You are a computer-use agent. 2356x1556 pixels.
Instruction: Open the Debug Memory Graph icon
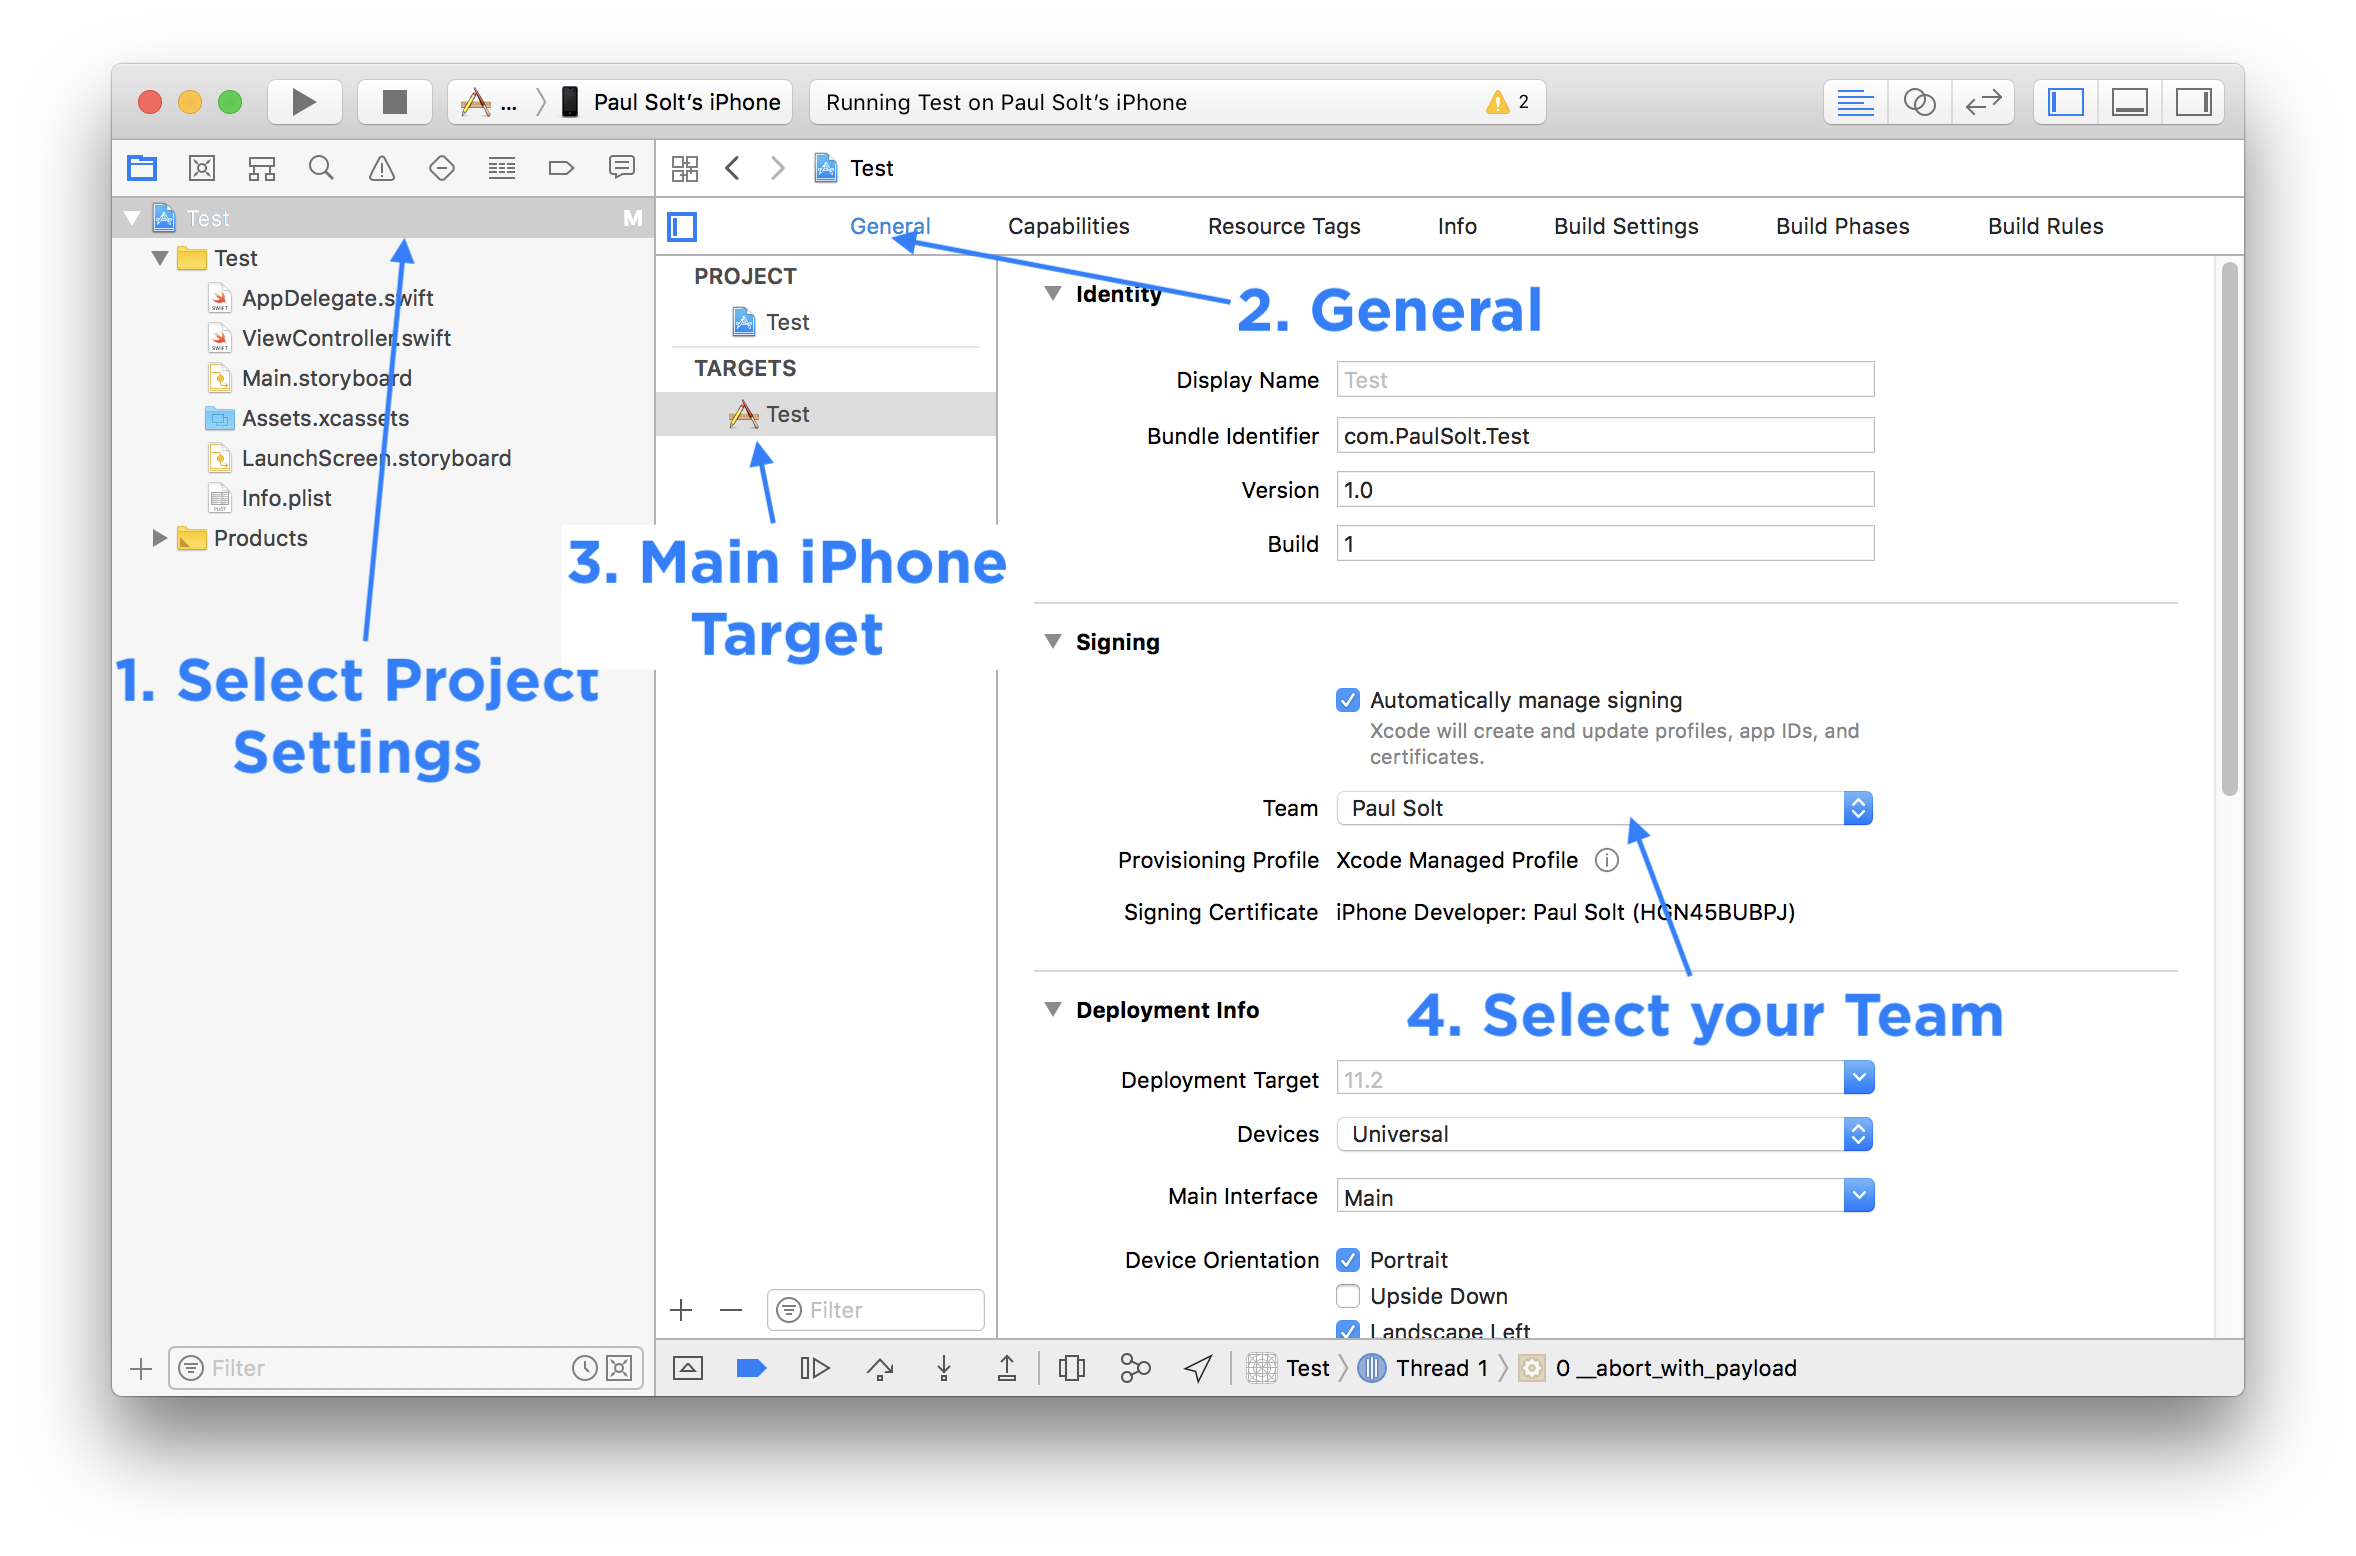[x=1135, y=1368]
